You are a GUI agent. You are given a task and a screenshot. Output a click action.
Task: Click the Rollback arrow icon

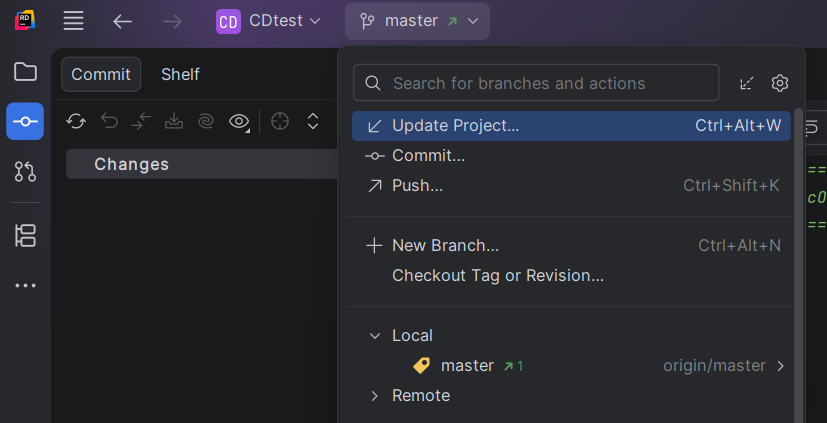[109, 122]
